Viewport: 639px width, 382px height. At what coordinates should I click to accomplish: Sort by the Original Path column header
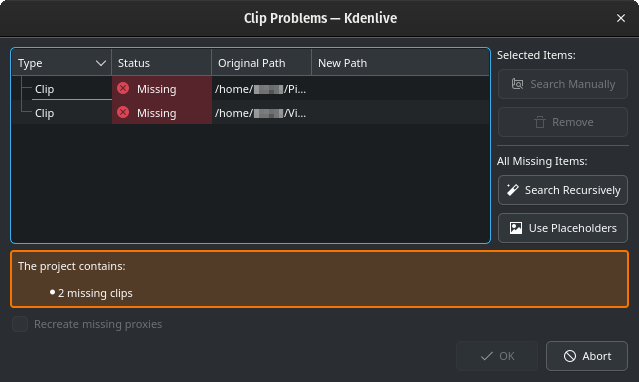click(x=261, y=63)
